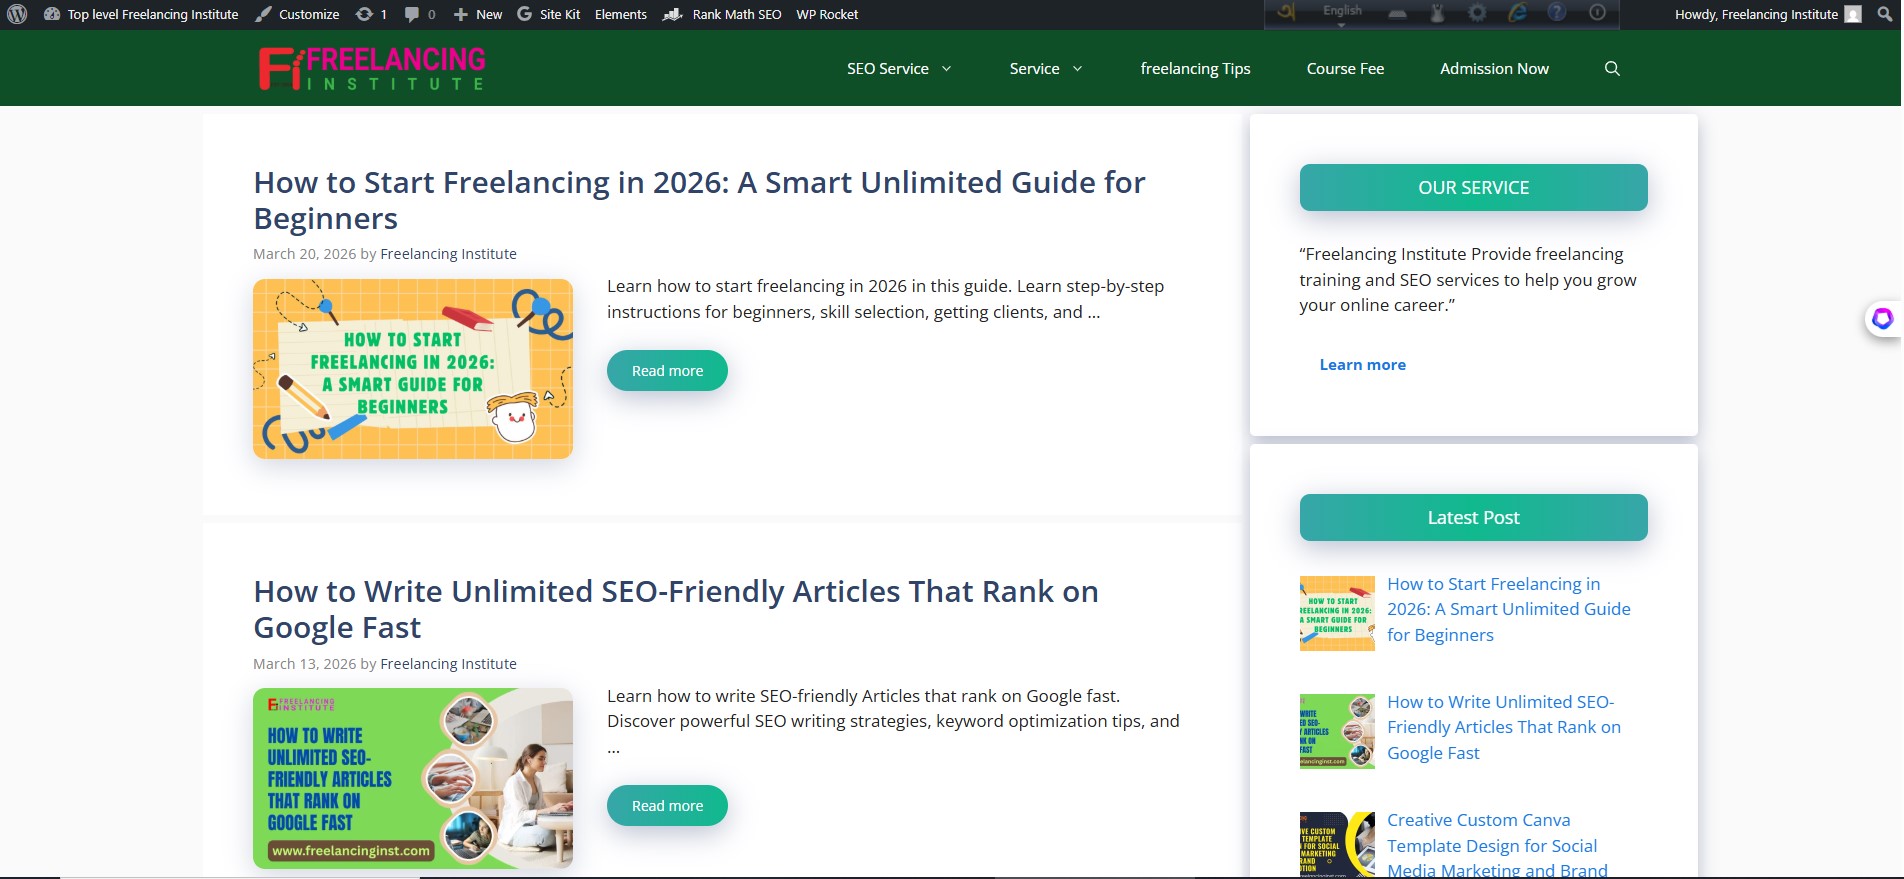Click the Bangla keyboard logo icon

click(x=1286, y=13)
